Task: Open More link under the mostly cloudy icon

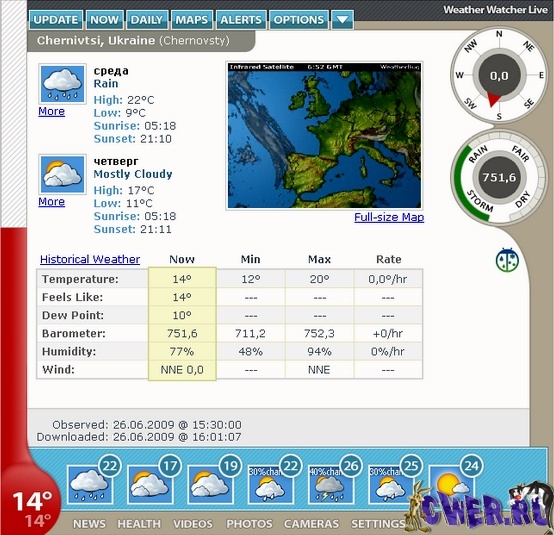Action: pyautogui.click(x=52, y=202)
